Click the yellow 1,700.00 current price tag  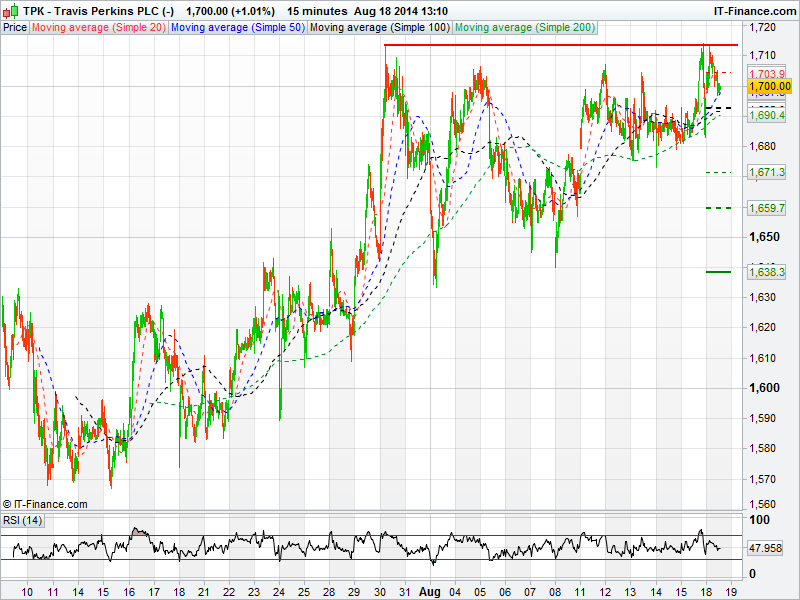pos(769,87)
